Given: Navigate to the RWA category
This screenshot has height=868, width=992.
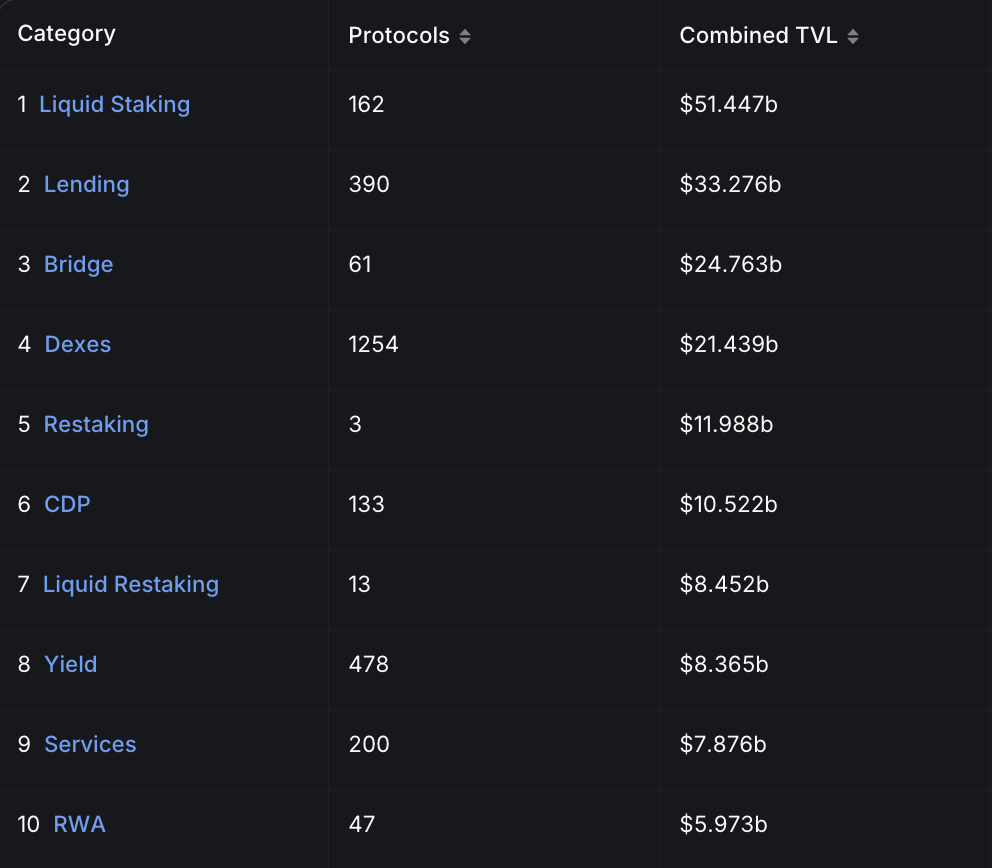Looking at the screenshot, I should (x=79, y=824).
